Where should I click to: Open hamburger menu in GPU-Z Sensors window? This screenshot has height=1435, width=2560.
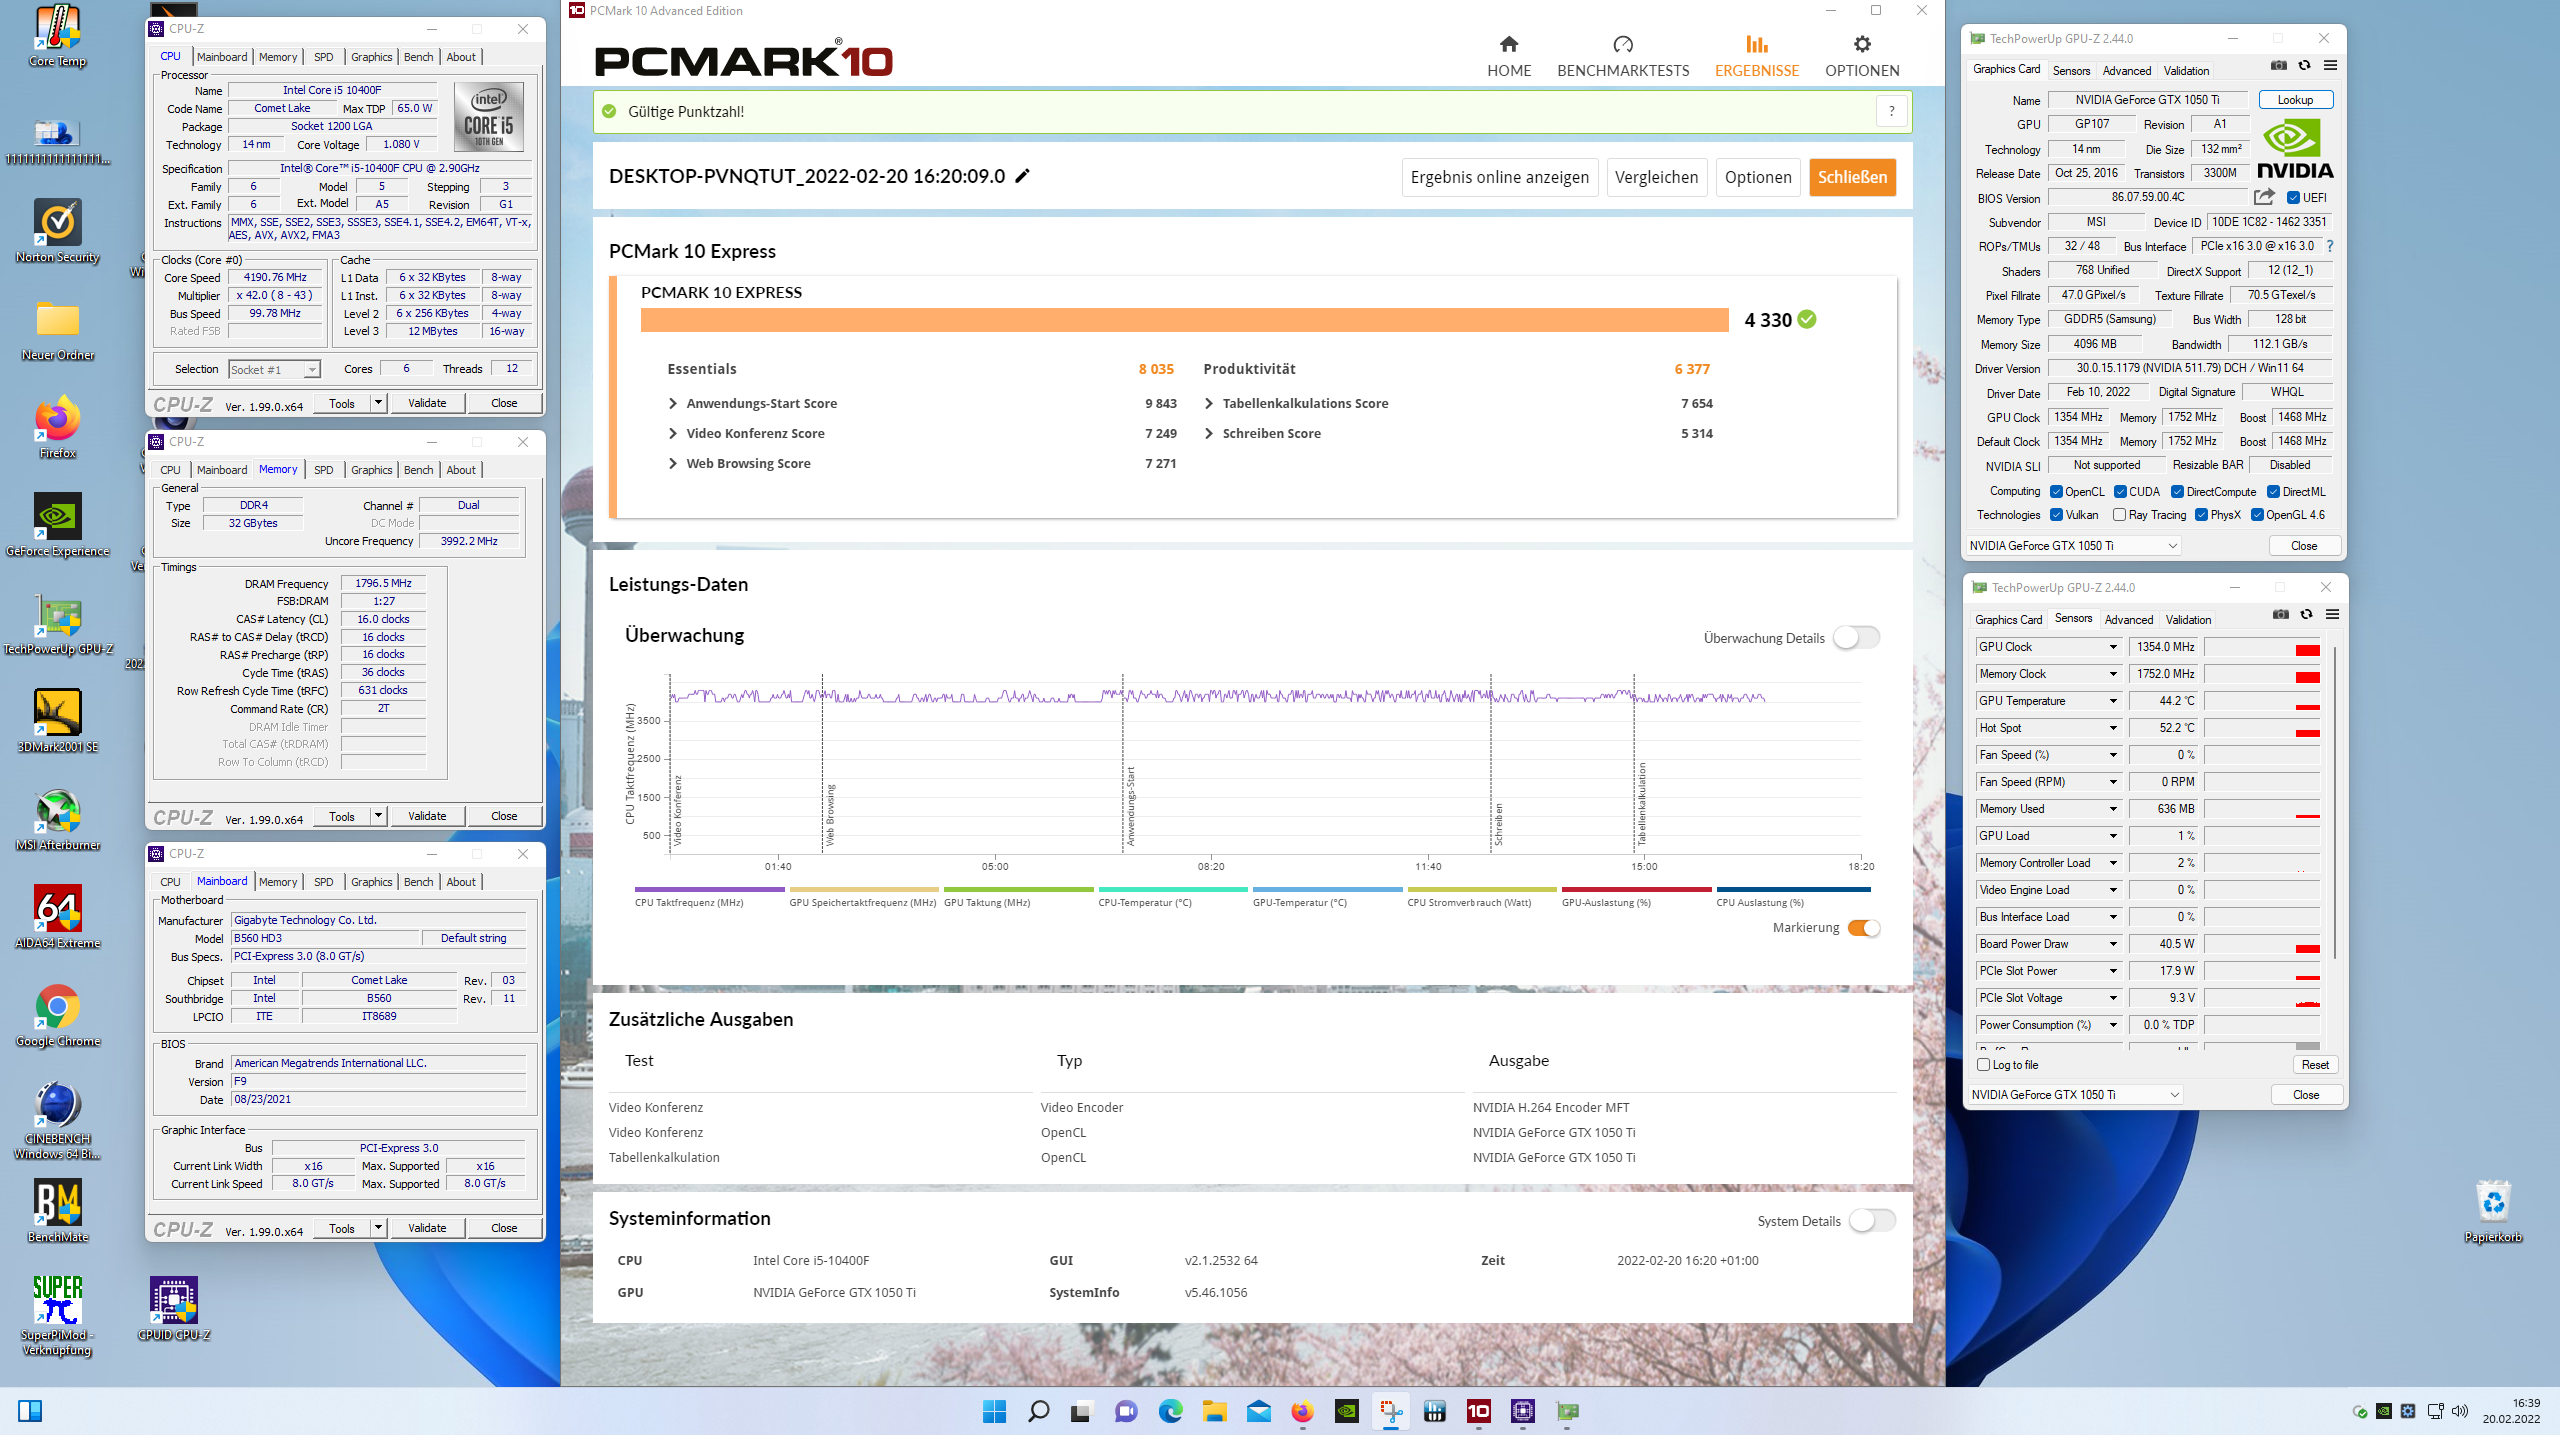(2332, 615)
